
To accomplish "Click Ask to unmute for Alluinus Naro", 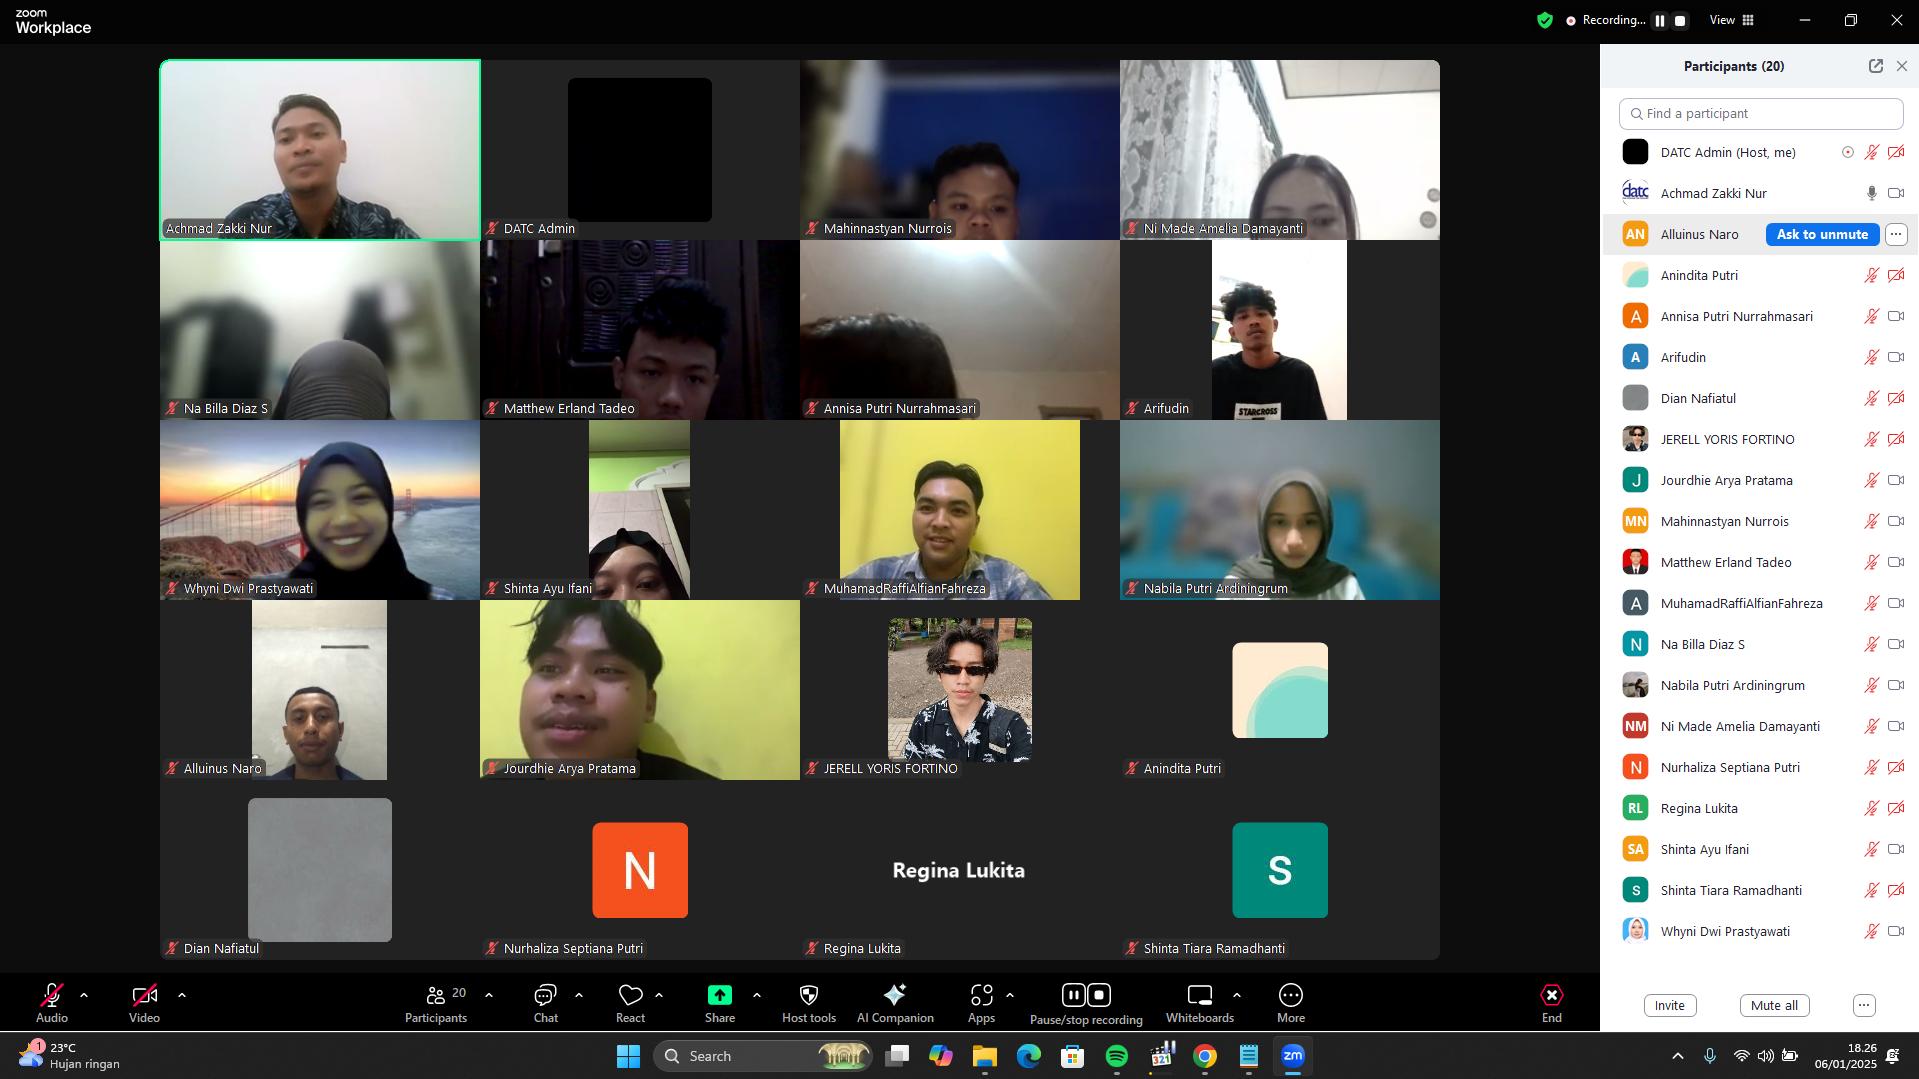I will (1821, 234).
